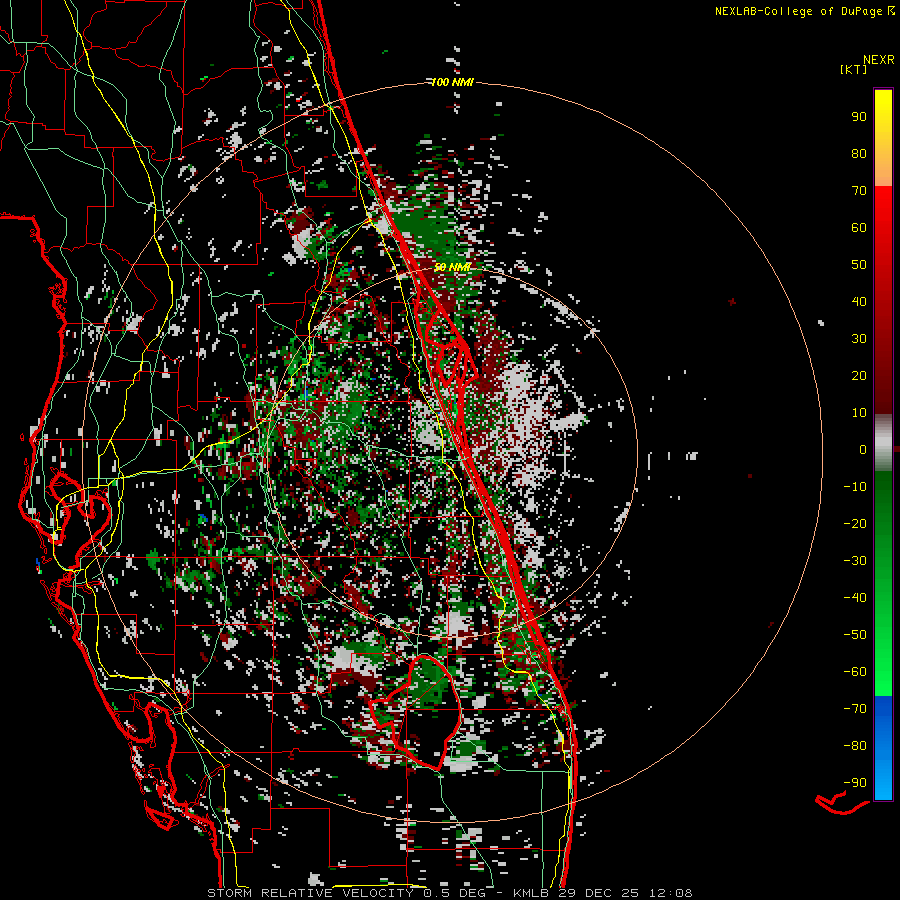Click the positive 50 scale value
The image size is (900, 900).
click(x=859, y=265)
